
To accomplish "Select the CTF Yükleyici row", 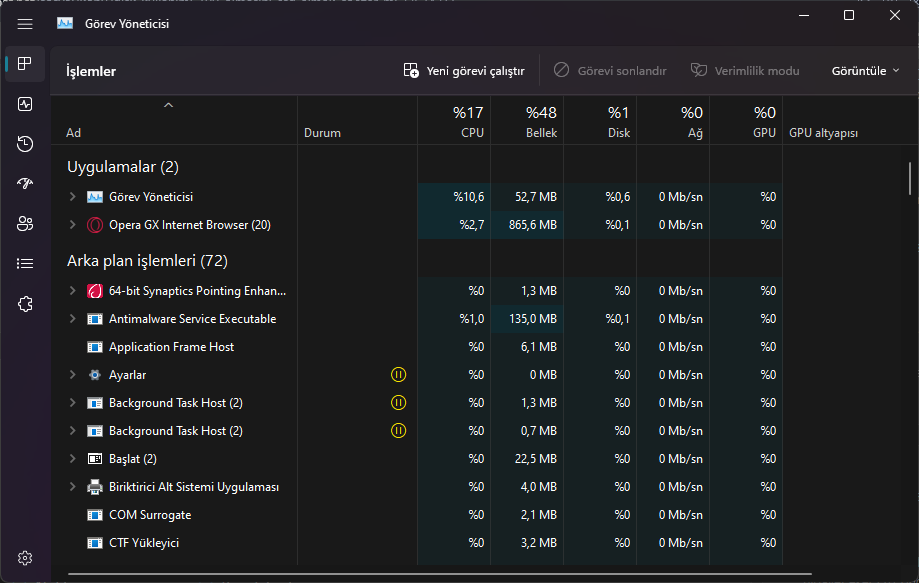I will pos(417,543).
